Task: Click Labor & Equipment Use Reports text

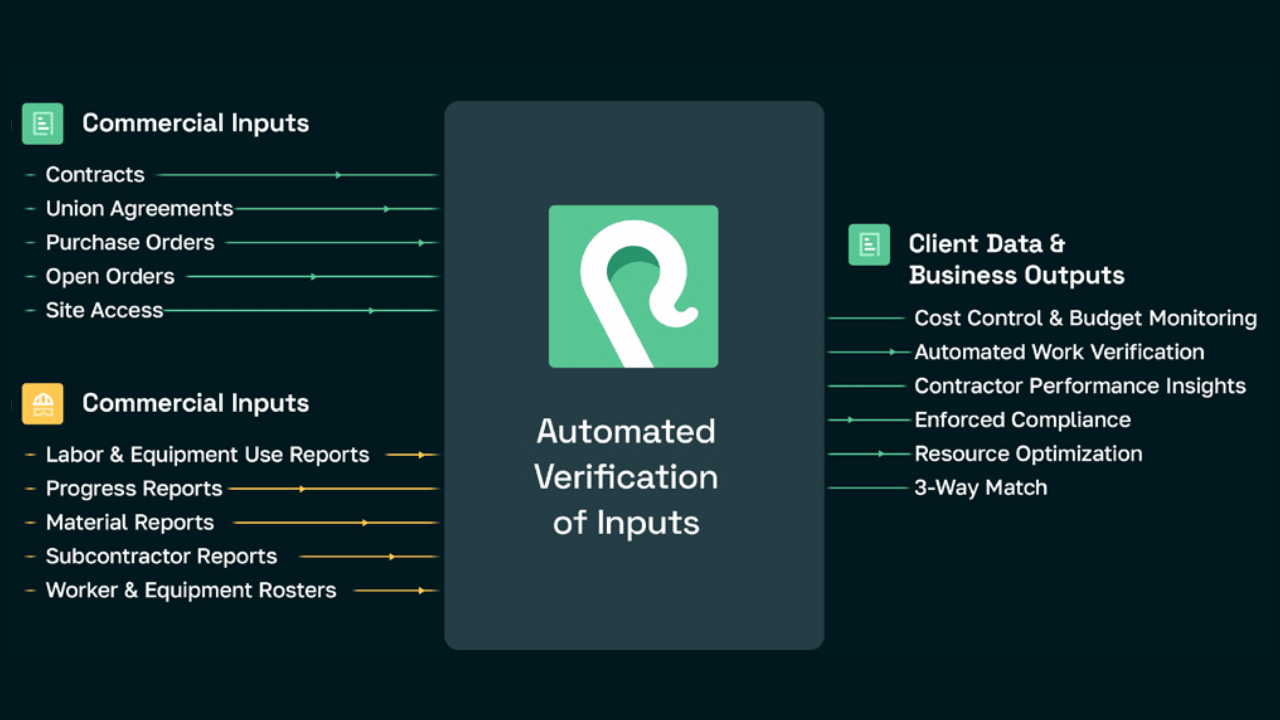Action: pyautogui.click(x=207, y=455)
